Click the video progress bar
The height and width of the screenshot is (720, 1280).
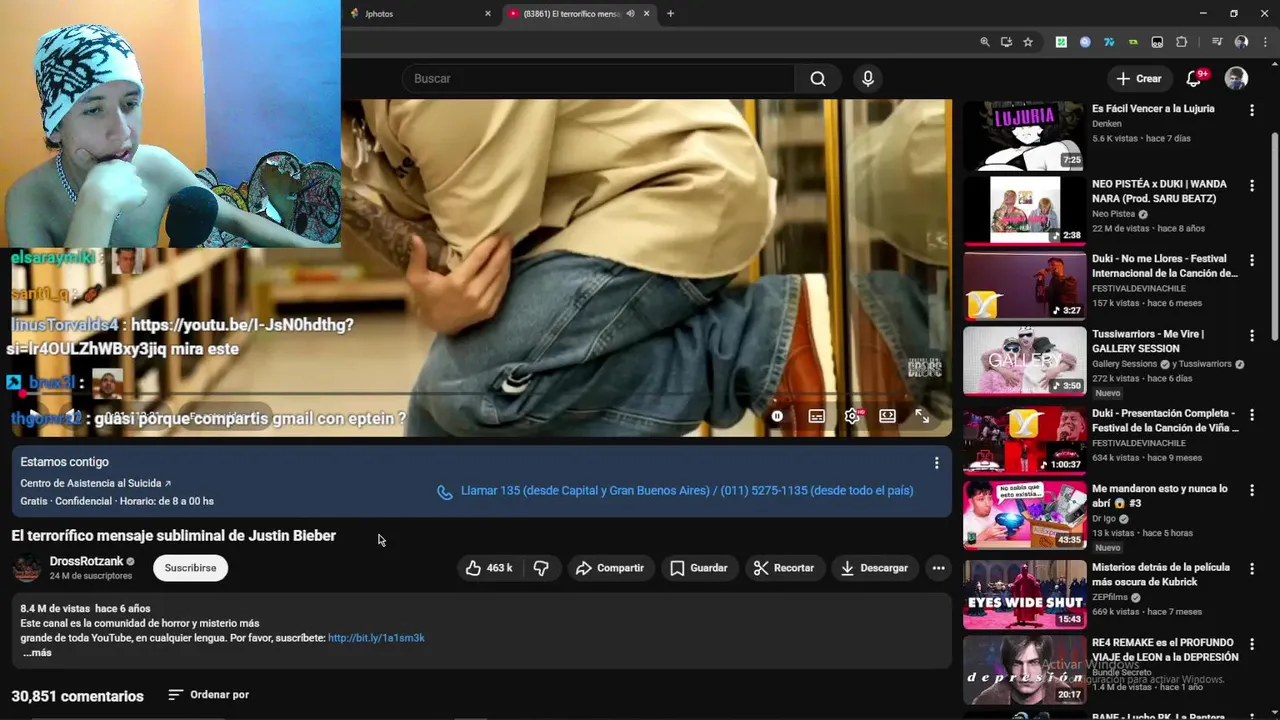click(480, 394)
